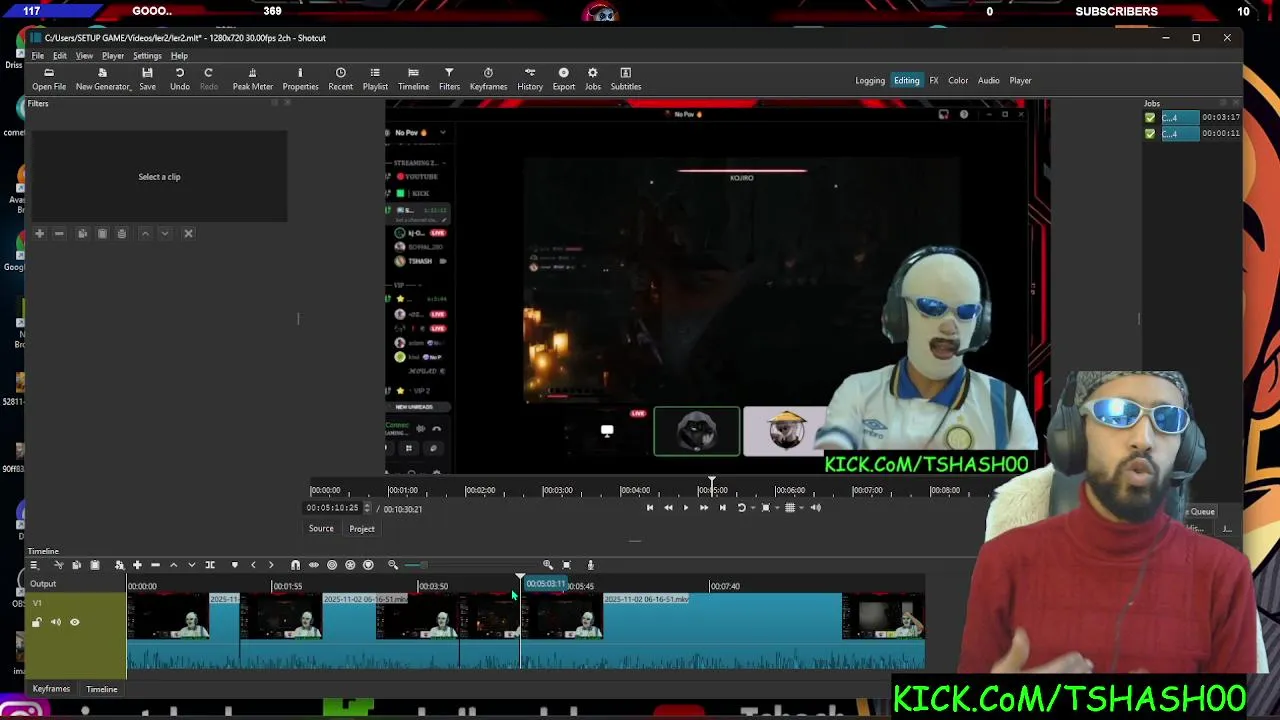The height and width of the screenshot is (720, 1280).
Task: Skip to the end of the video
Action: click(722, 508)
